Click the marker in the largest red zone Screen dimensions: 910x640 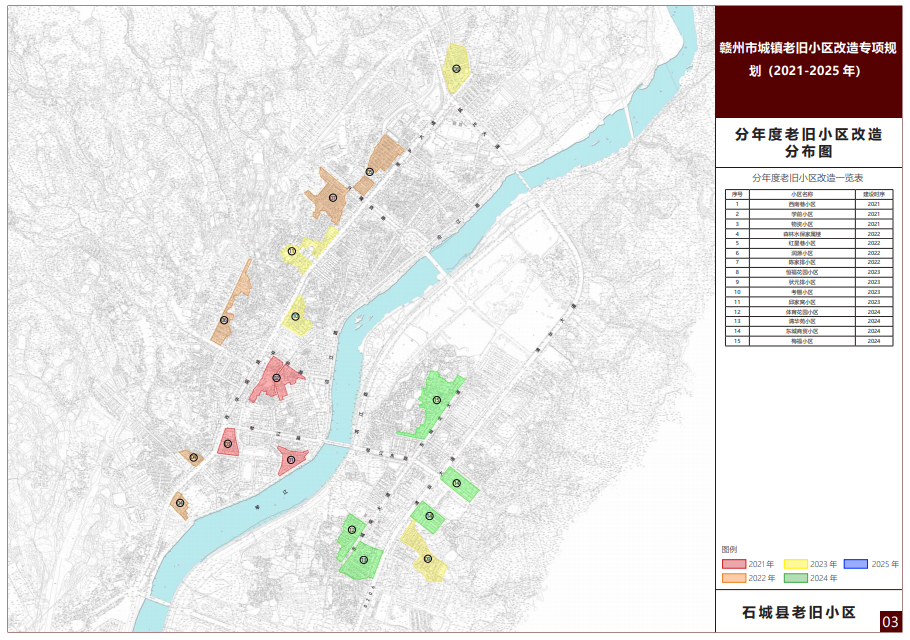pos(276,378)
